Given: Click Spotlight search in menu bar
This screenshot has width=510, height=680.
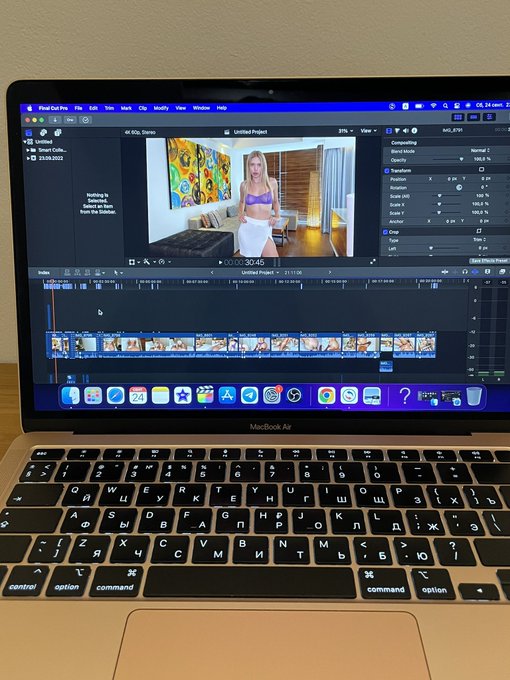Looking at the screenshot, I should click(x=445, y=106).
